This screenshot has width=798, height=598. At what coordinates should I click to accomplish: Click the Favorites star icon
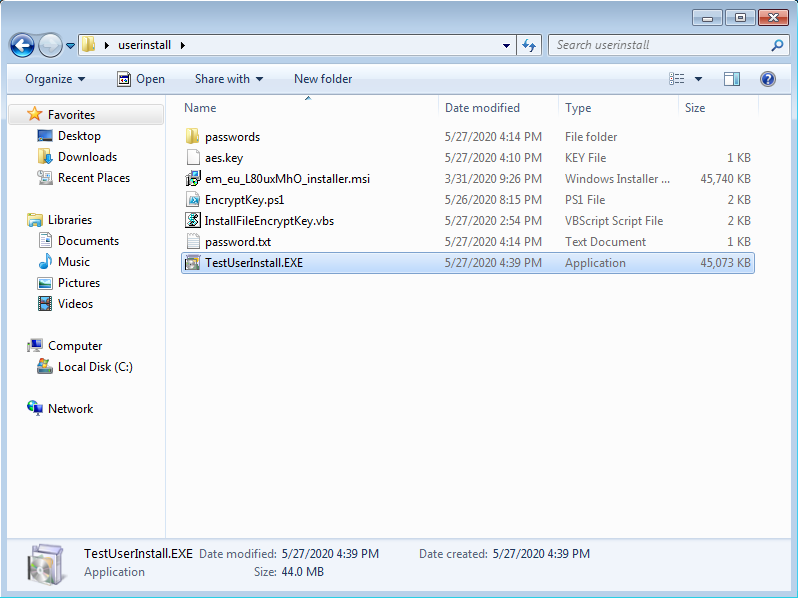(35, 114)
